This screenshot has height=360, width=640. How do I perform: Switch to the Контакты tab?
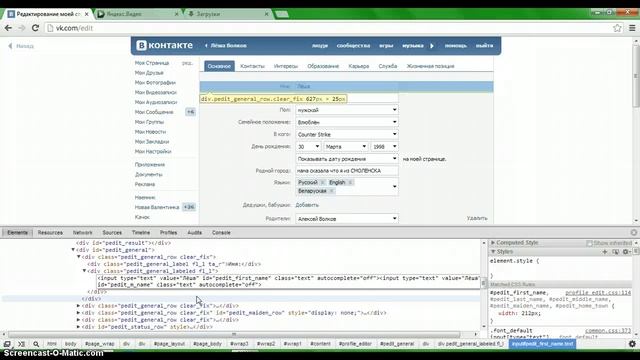click(x=252, y=66)
